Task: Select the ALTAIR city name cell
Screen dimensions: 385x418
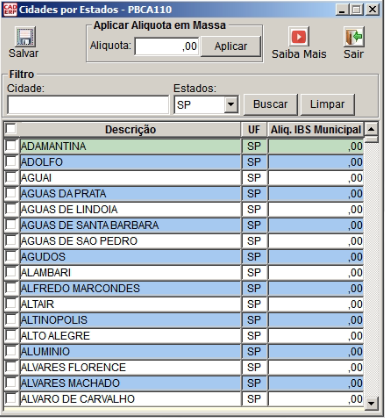Action: coord(130,304)
